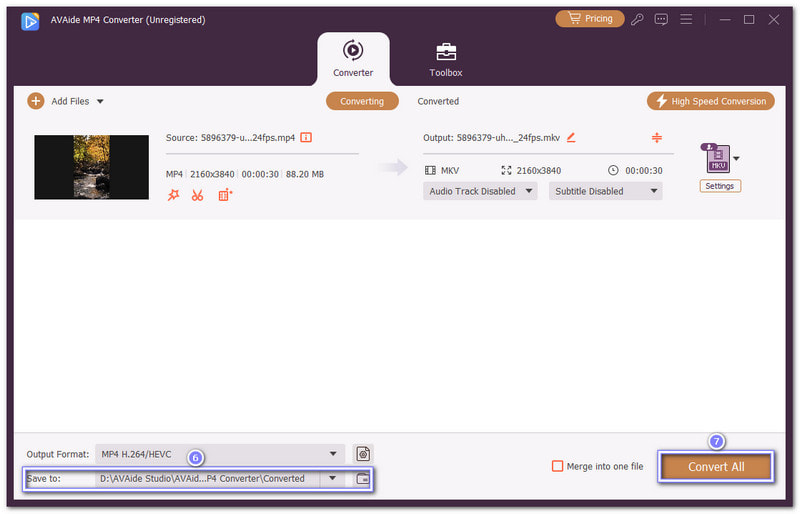Switch to the Converted tab
This screenshot has width=800, height=514.
click(438, 101)
